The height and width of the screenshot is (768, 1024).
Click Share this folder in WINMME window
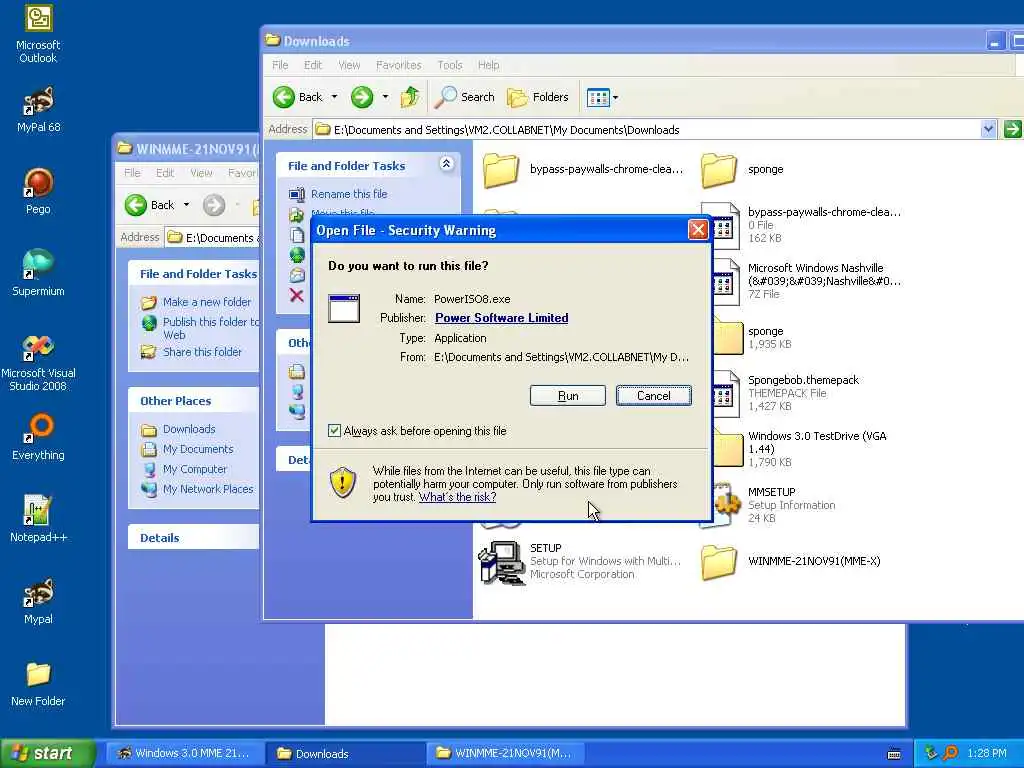pyautogui.click(x=202, y=352)
